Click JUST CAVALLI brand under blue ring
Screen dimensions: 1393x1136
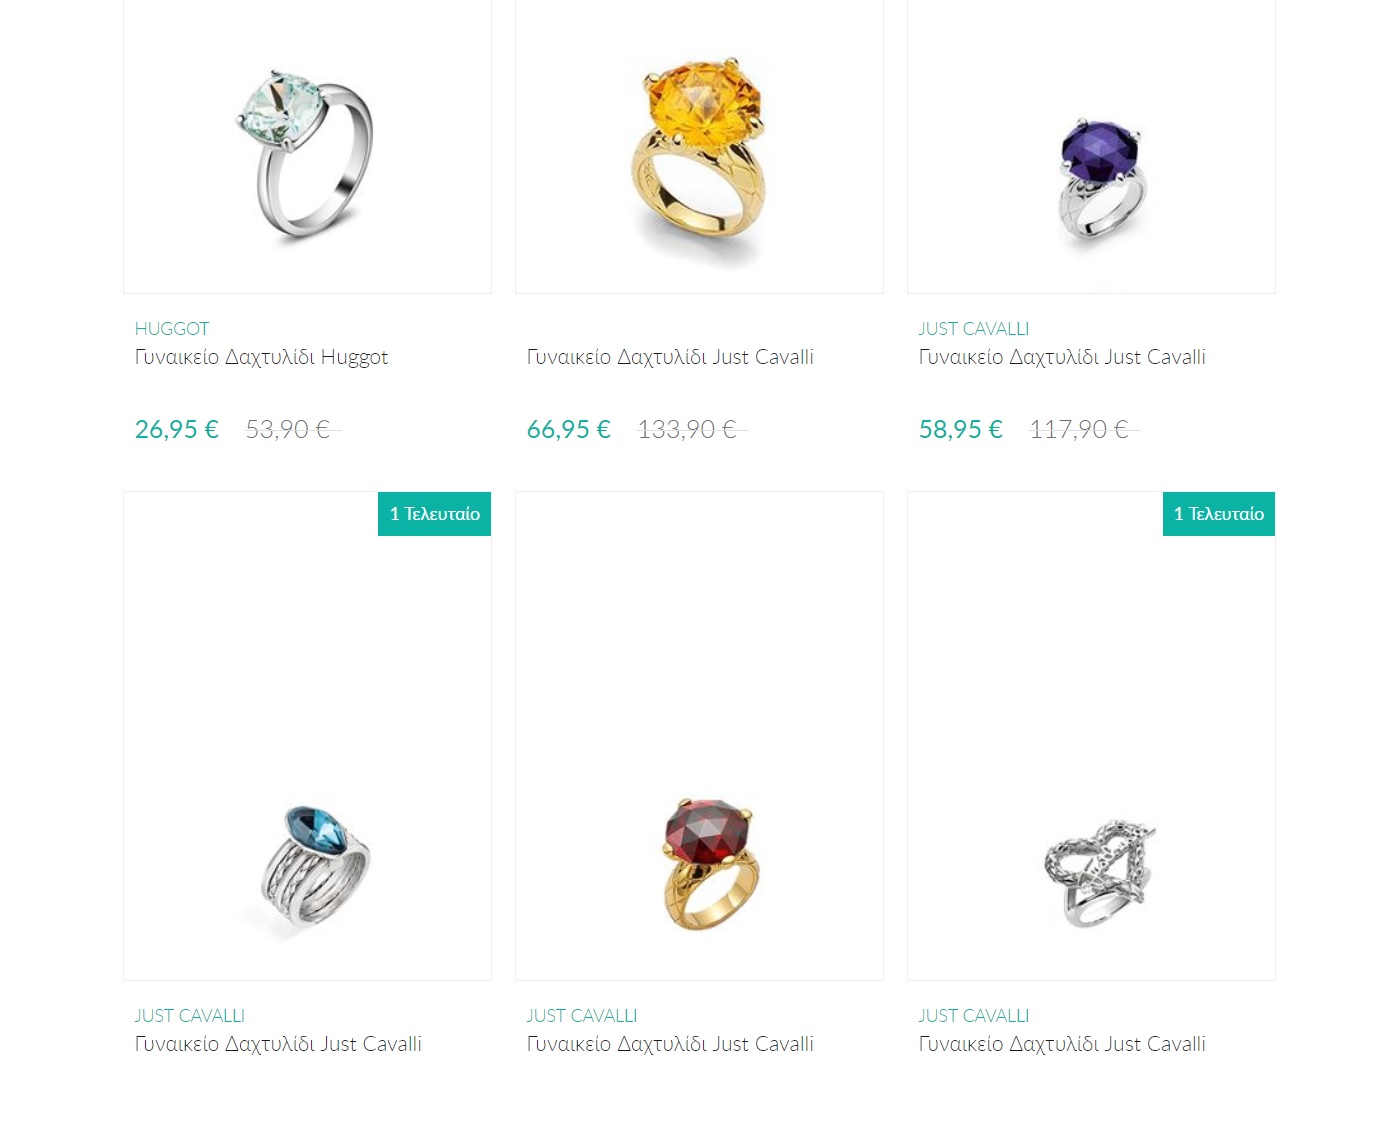pos(190,1016)
